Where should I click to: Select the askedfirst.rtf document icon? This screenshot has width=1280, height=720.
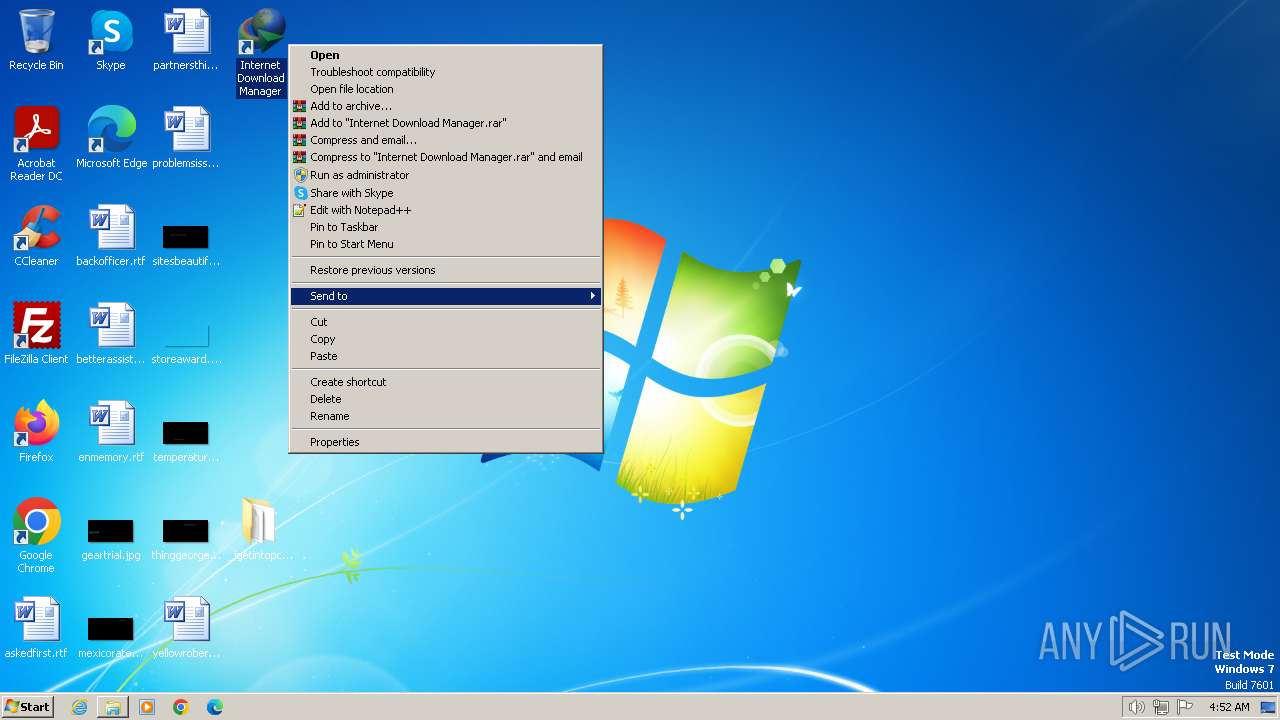coord(36,628)
